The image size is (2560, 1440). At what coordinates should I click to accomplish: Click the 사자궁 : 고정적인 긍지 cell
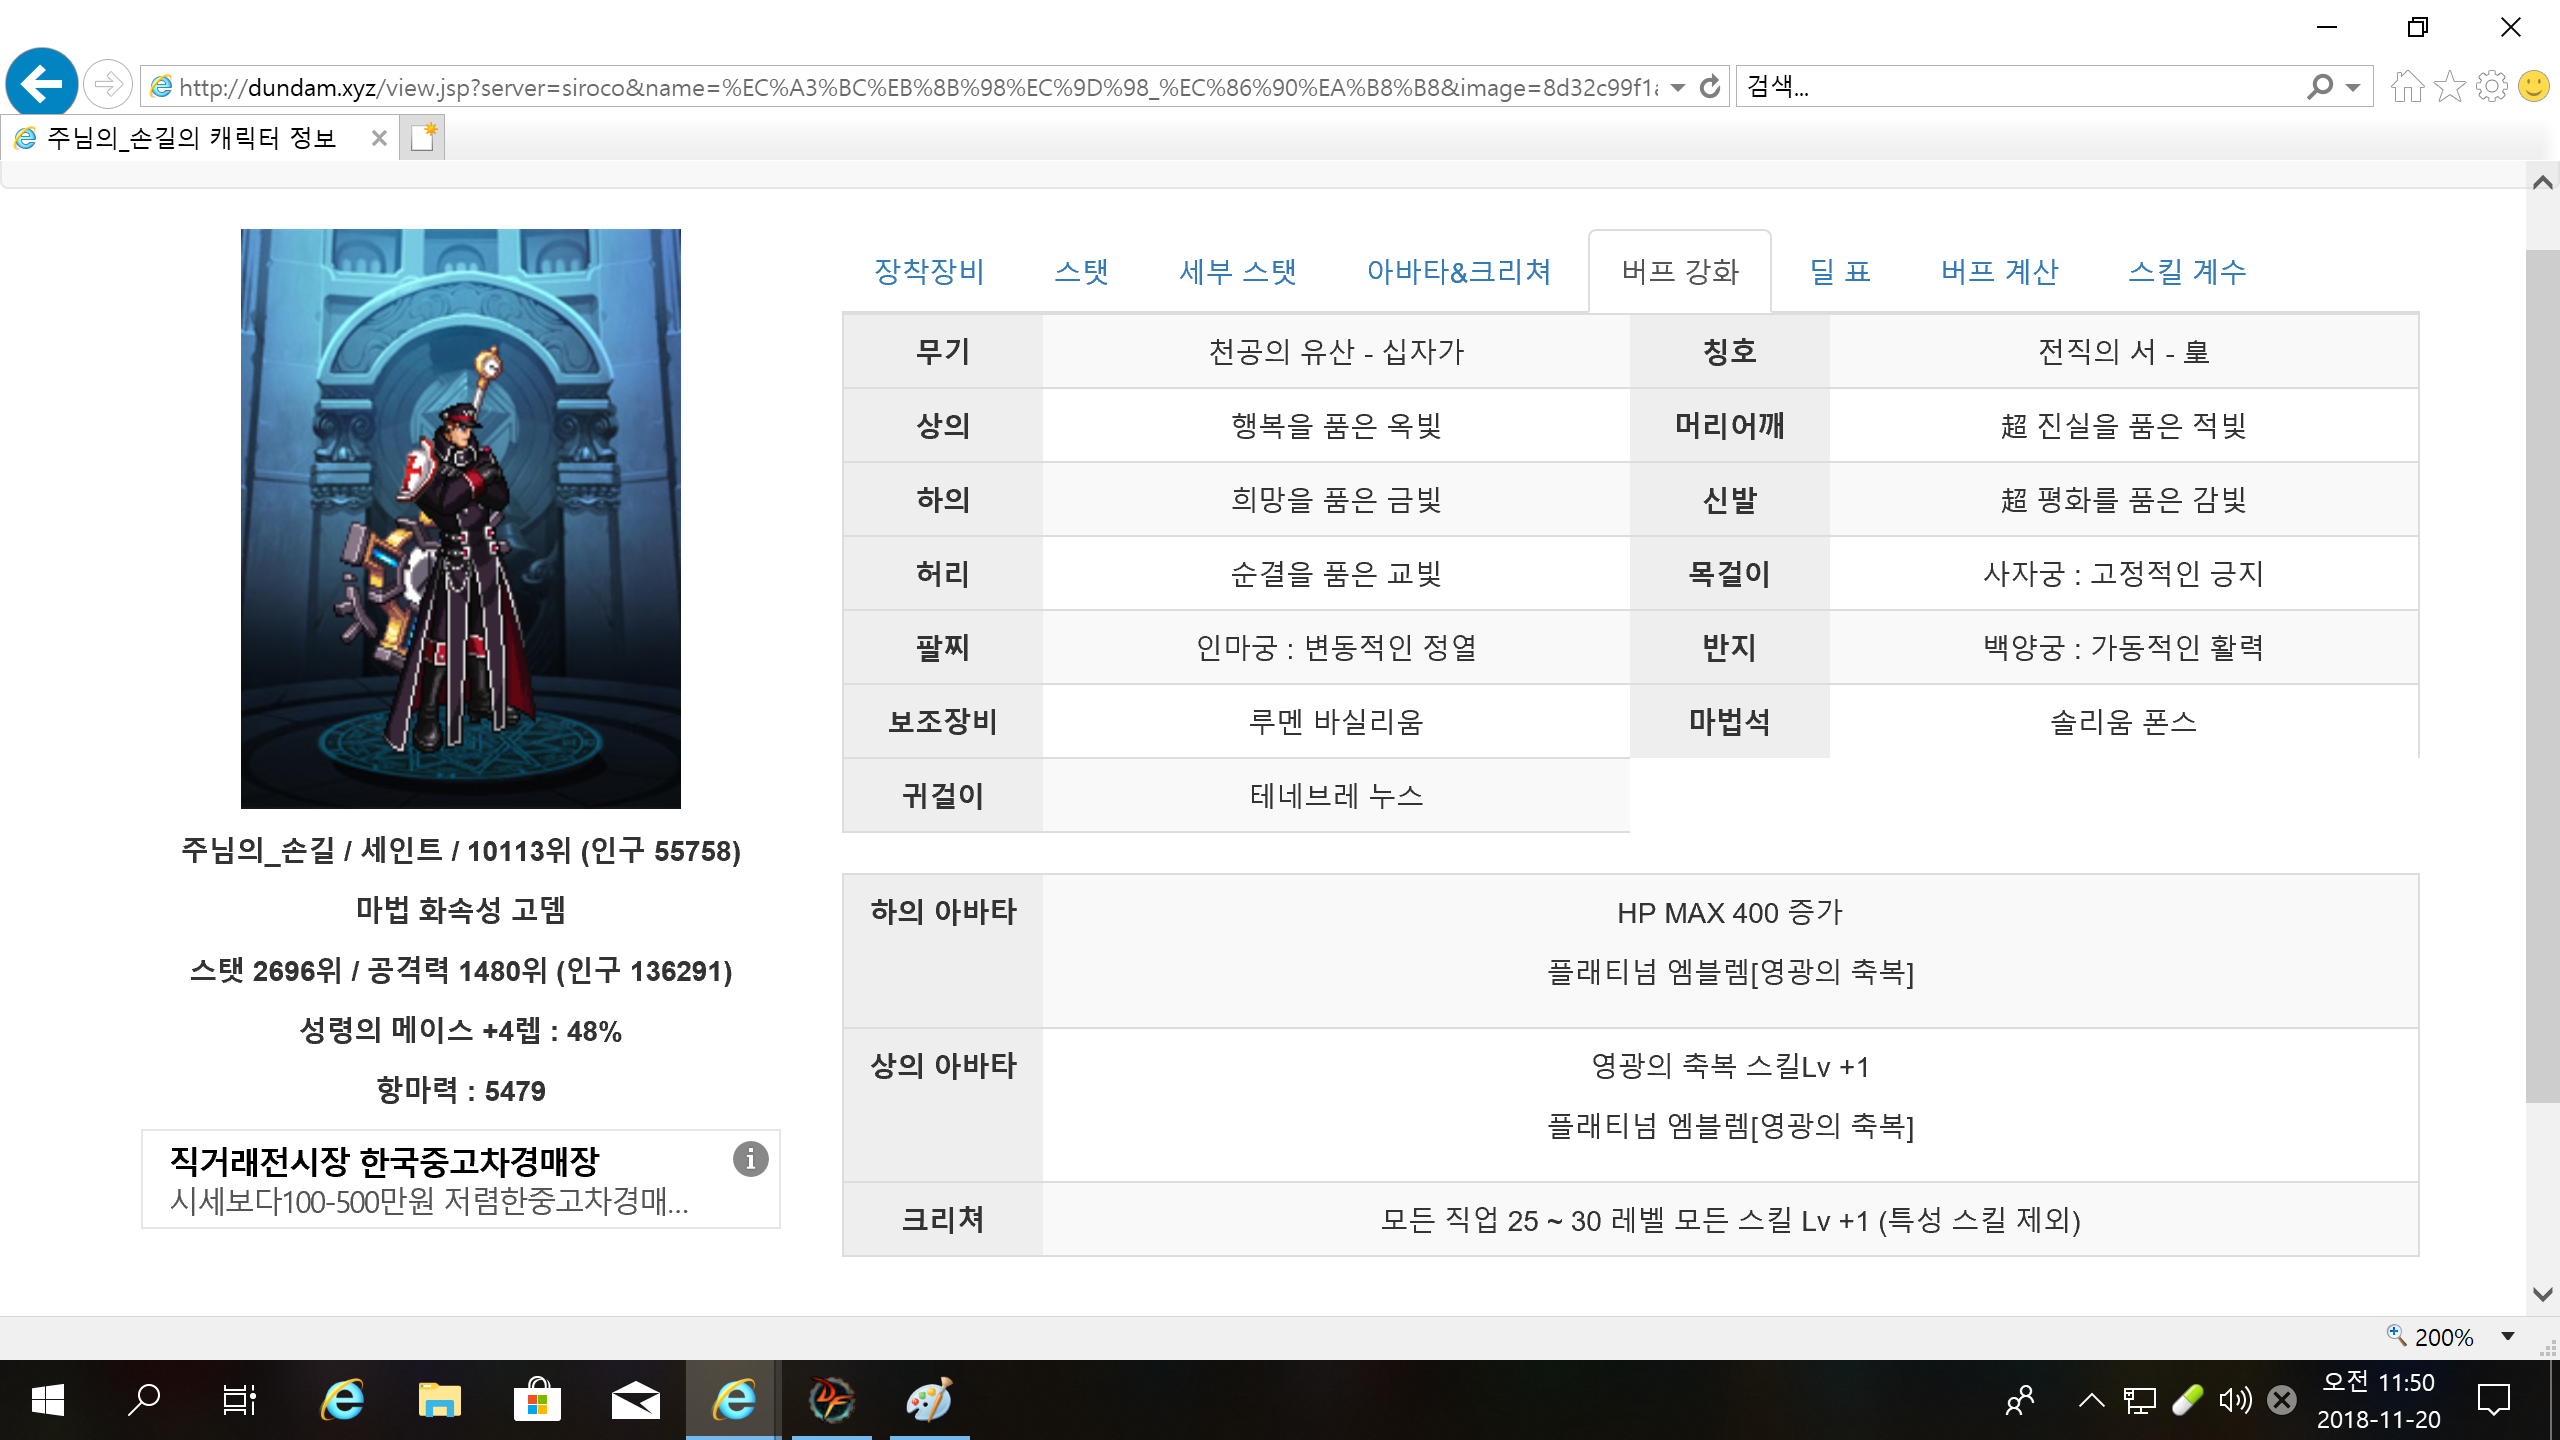tap(2124, 574)
